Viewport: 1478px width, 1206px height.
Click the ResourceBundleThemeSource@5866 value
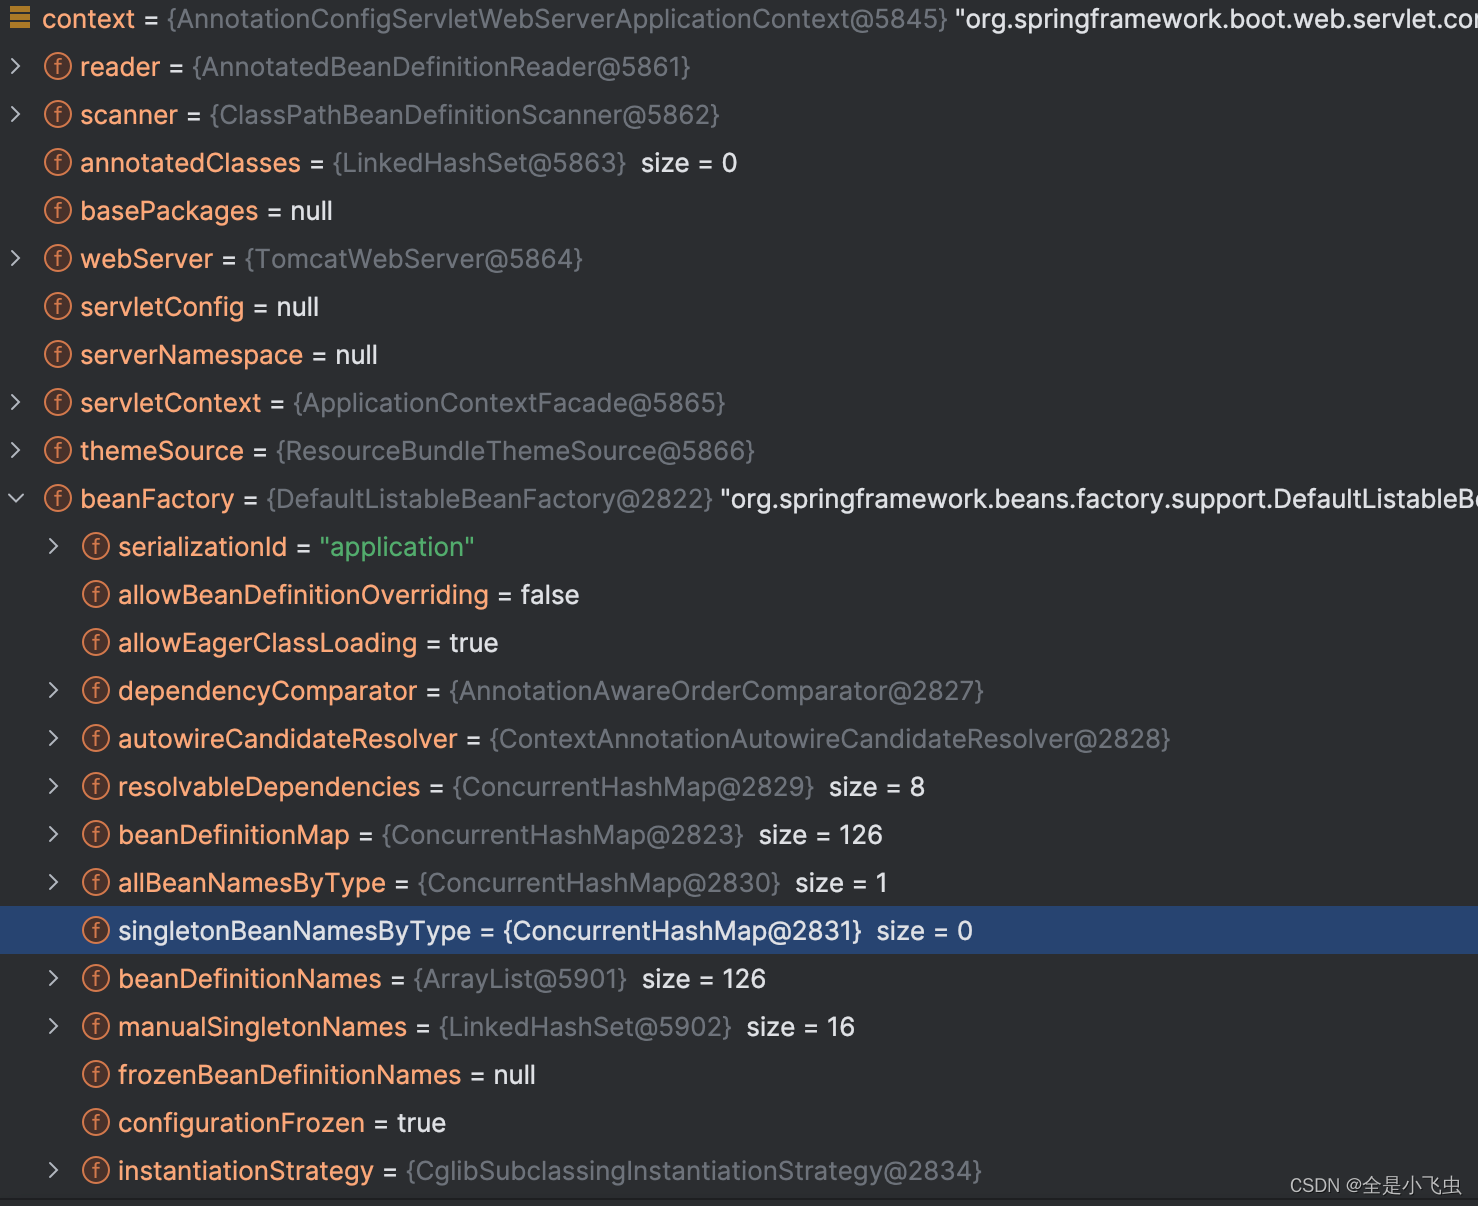(x=516, y=451)
